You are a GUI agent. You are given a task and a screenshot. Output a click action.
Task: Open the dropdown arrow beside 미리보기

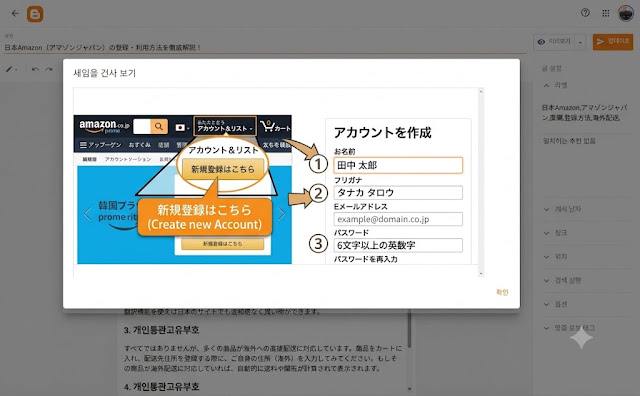[x=580, y=42]
